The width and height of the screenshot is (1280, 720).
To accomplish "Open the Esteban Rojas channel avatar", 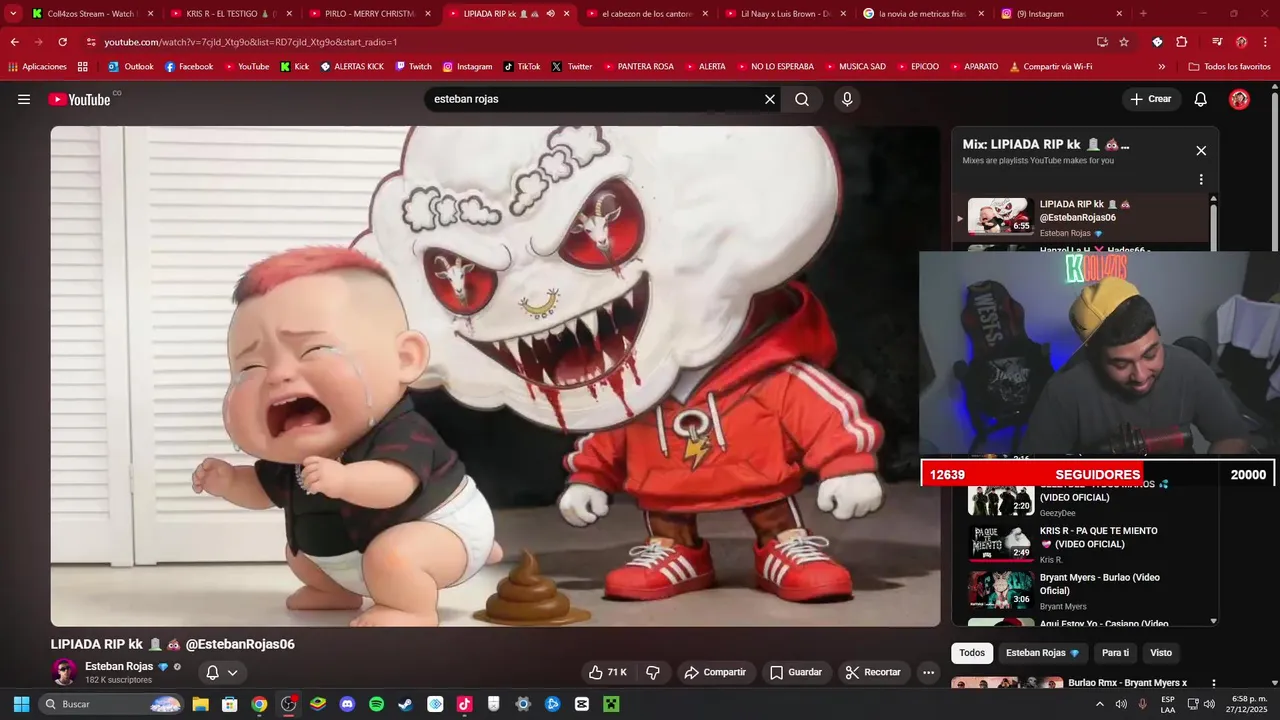I will [x=64, y=672].
